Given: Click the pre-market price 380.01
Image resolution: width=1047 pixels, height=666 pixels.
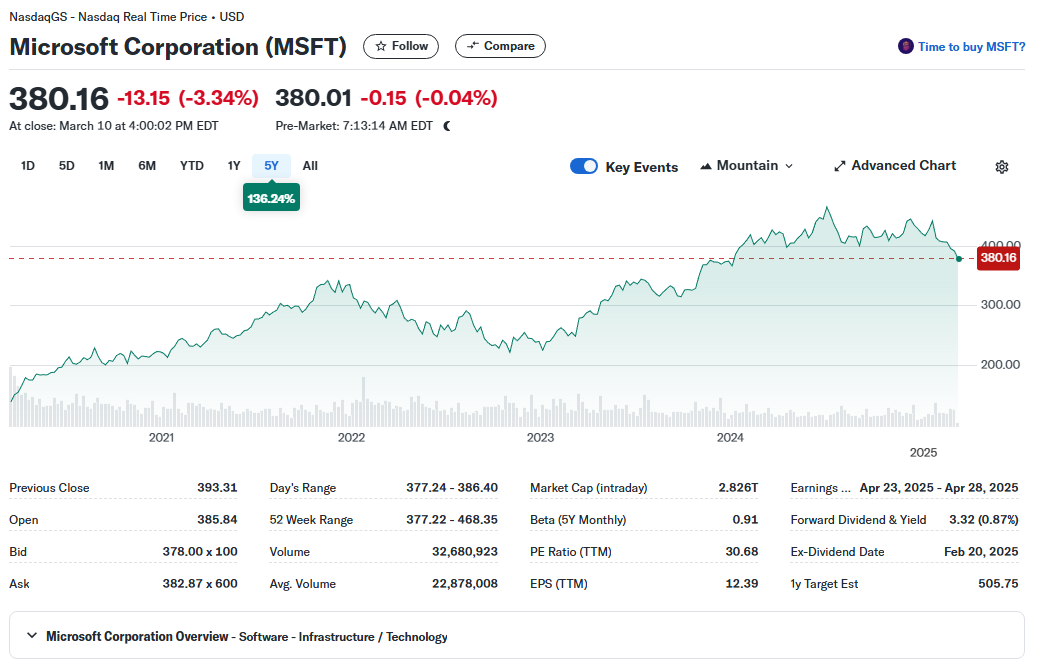Looking at the screenshot, I should point(313,98).
